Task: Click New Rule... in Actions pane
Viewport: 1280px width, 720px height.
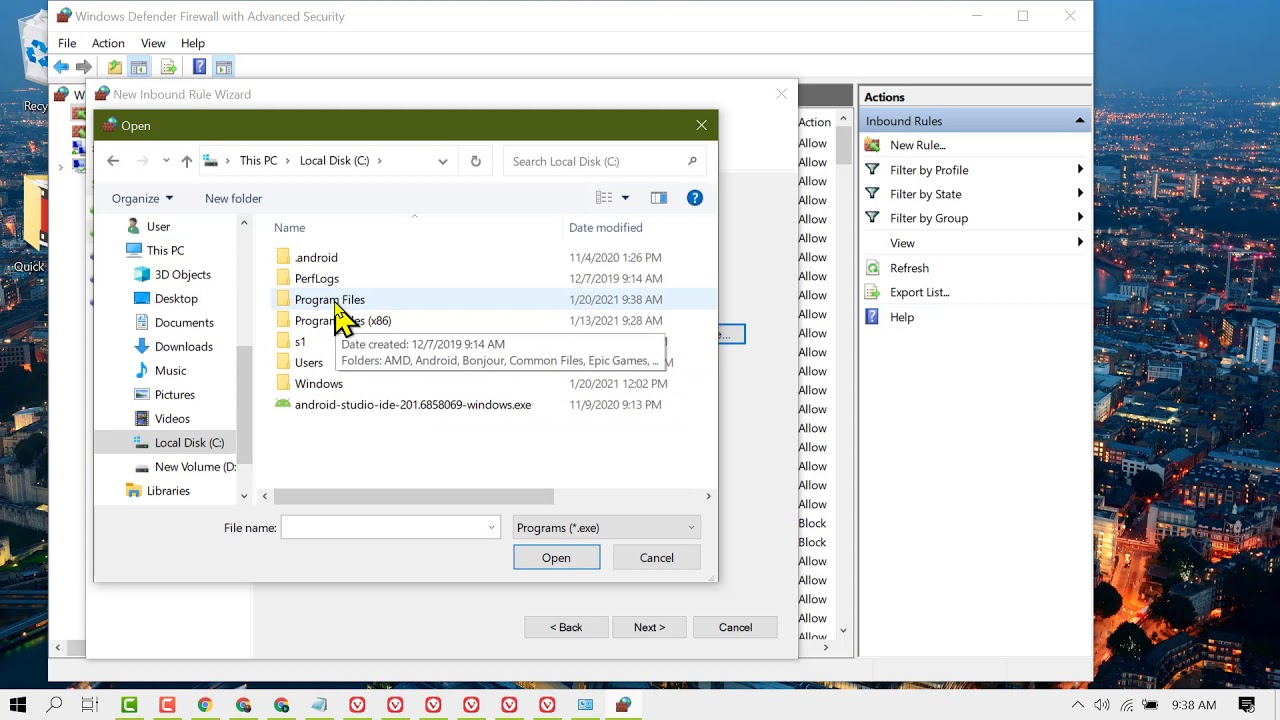Action: [x=918, y=145]
